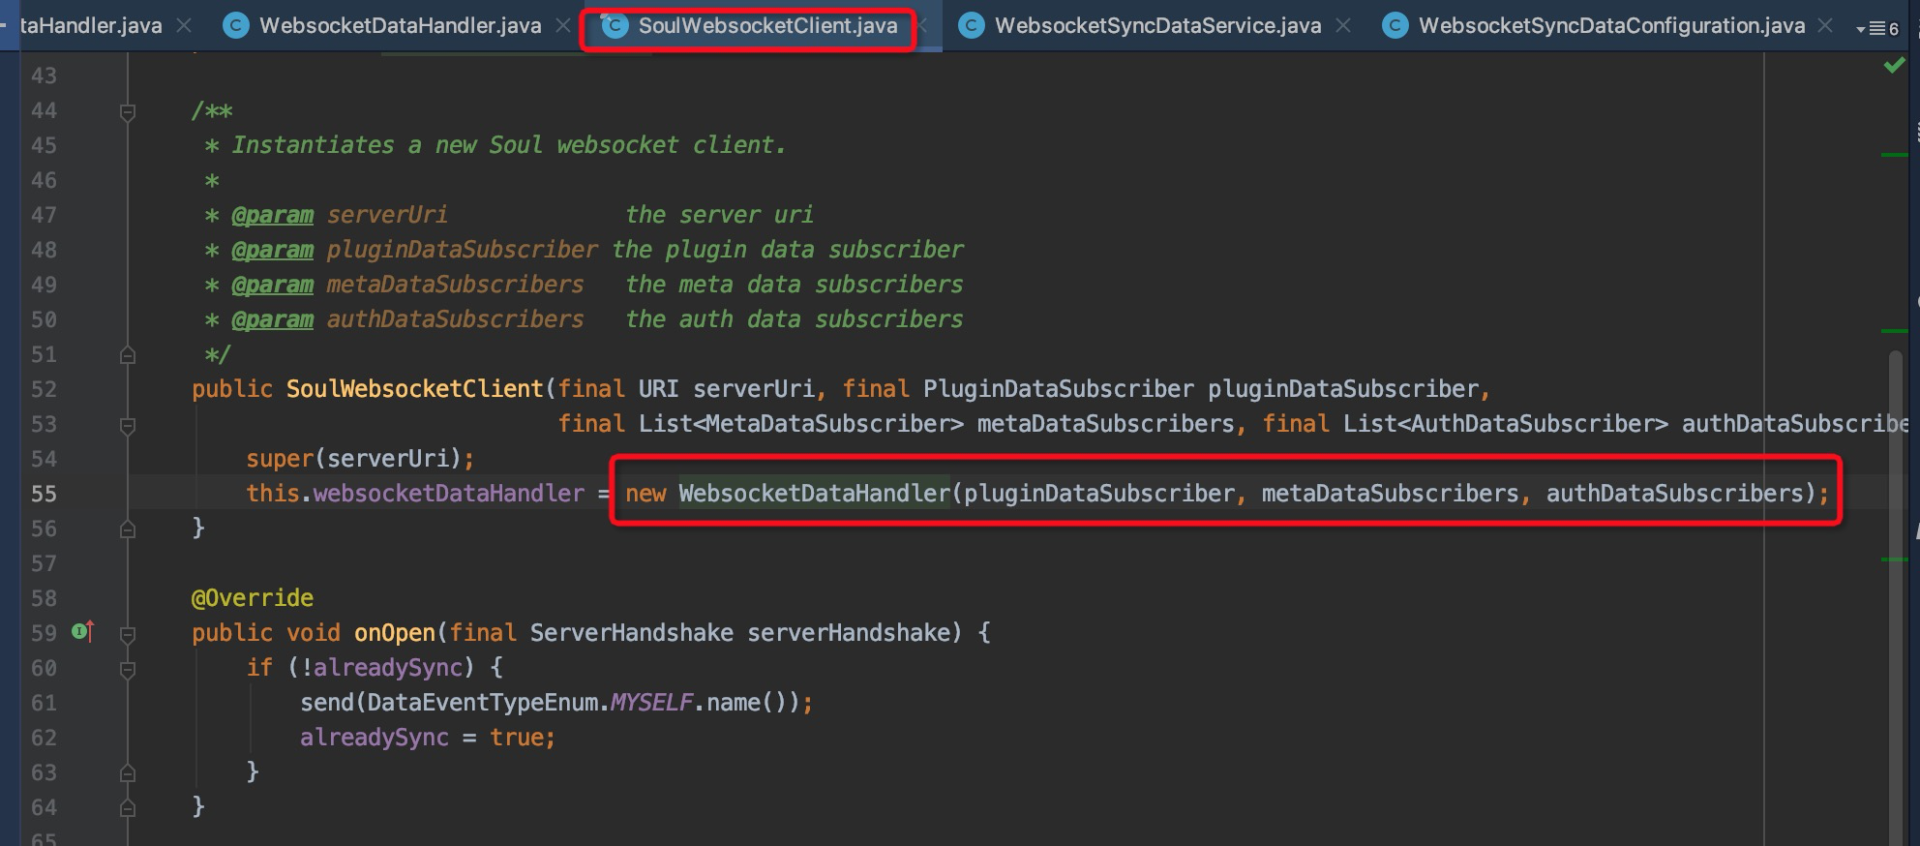This screenshot has height=846, width=1920.
Task: Click line number 55 in the gutter
Action: pyautogui.click(x=44, y=494)
